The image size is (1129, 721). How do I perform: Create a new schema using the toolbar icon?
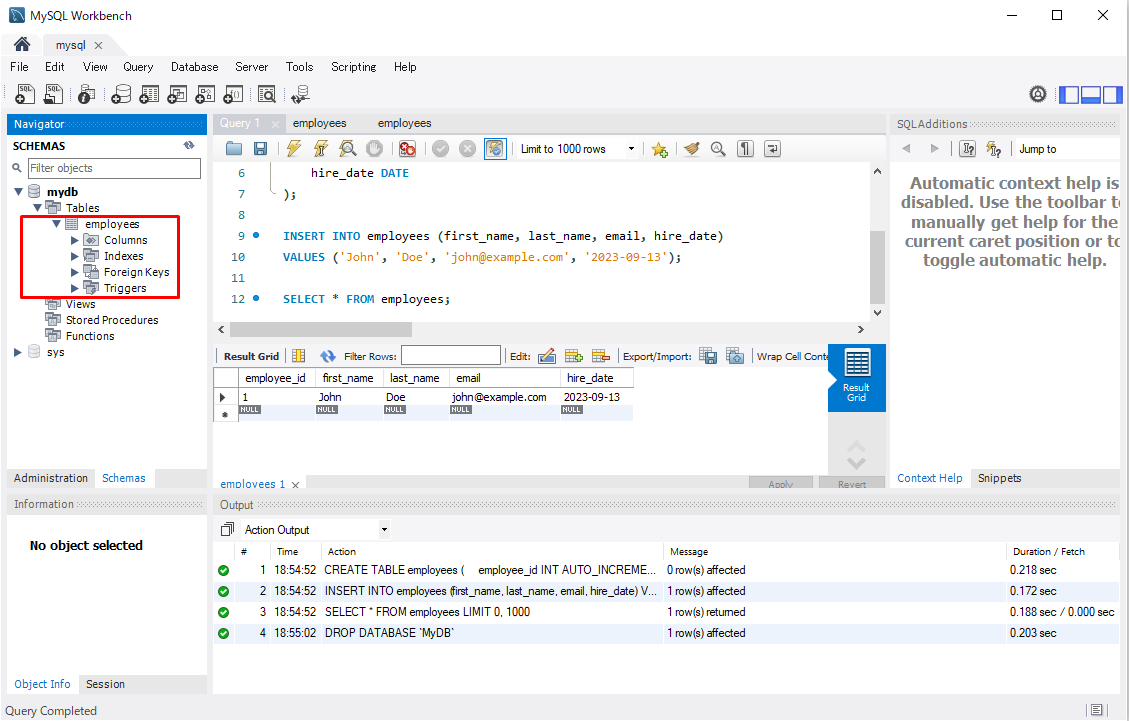121,95
